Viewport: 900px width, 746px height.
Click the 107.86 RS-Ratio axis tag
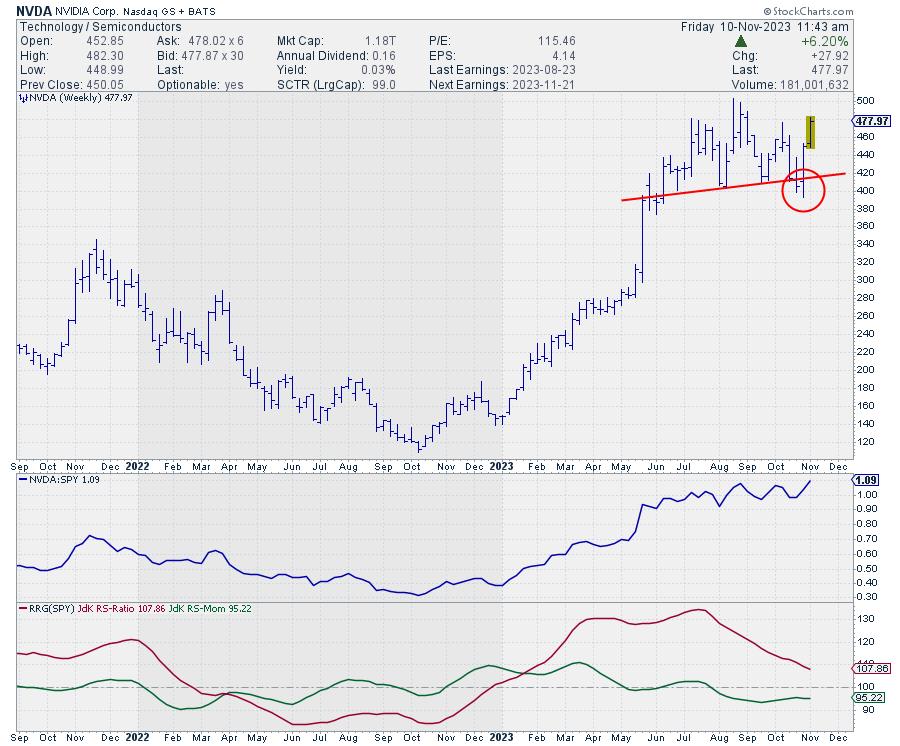click(x=868, y=668)
